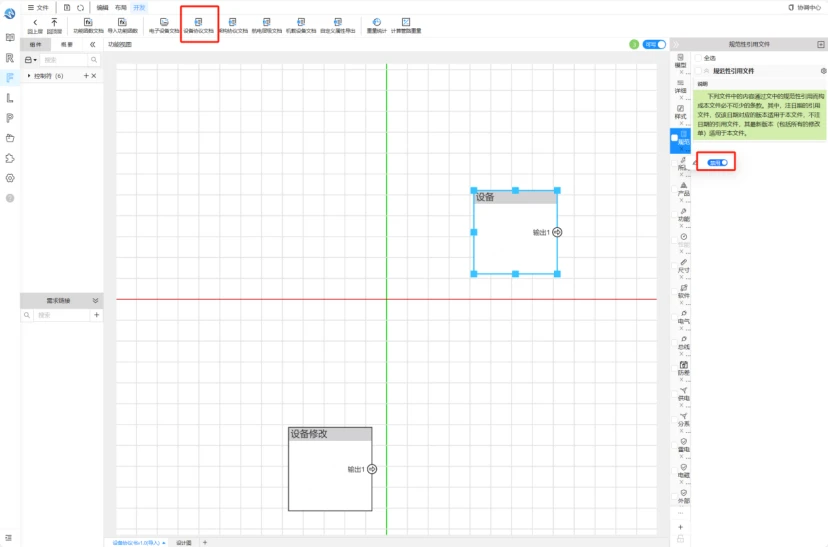Tick the checkbox beside 产品 tab
The width and height of the screenshot is (829, 547).
point(675,189)
